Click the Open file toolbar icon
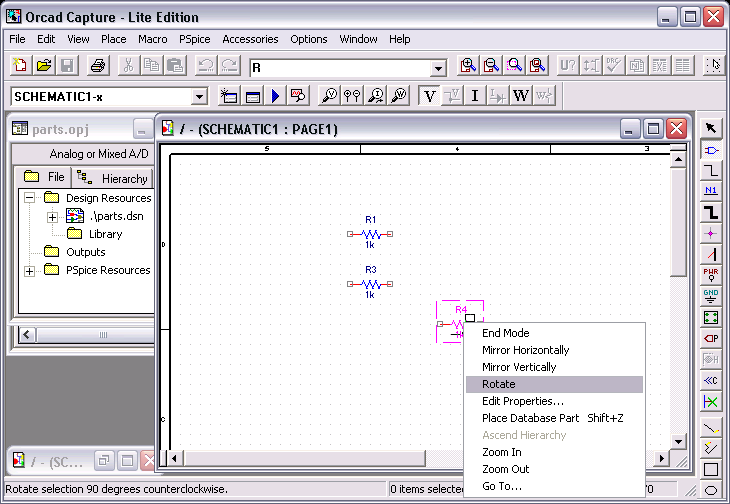Screen dimensions: 730x504 pos(44,66)
